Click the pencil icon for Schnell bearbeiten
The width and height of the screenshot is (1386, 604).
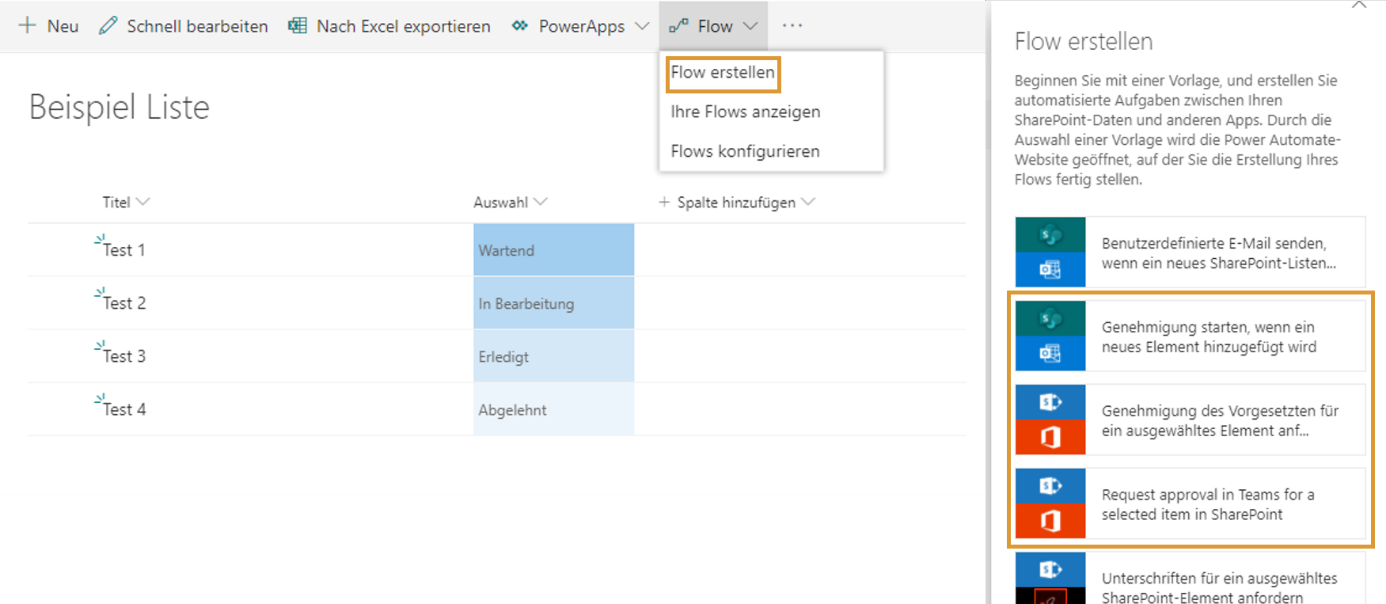point(108,26)
